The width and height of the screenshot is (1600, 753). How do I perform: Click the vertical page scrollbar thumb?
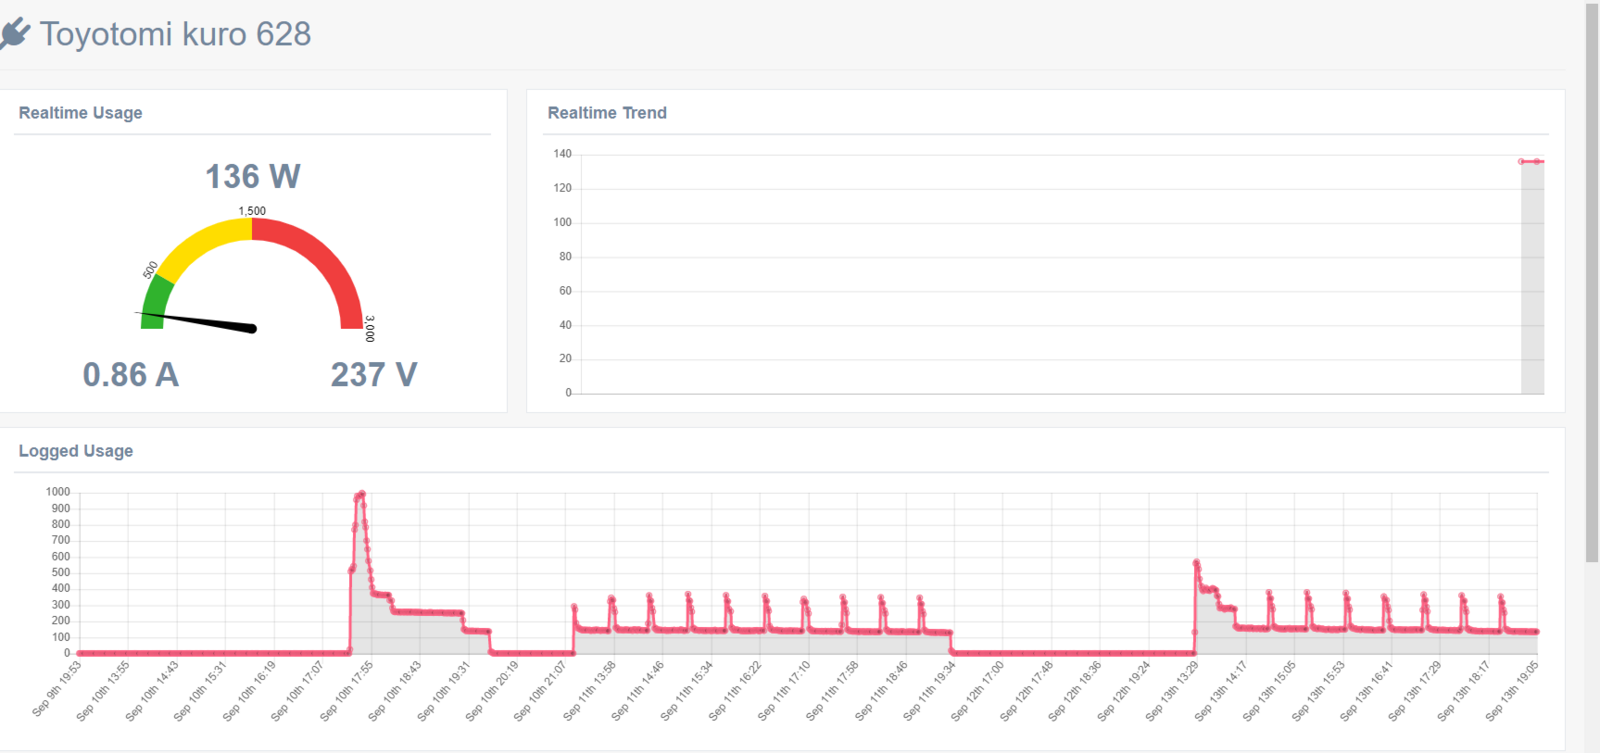[1592, 283]
